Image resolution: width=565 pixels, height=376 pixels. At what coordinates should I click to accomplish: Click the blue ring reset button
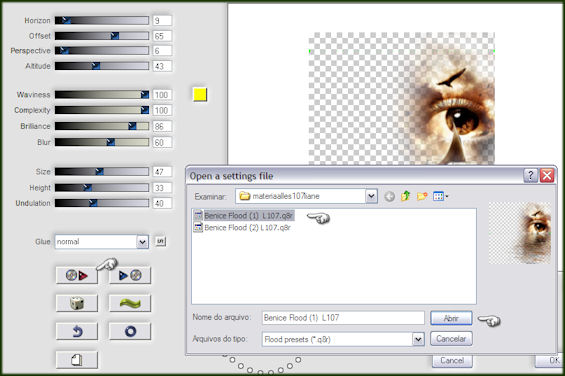tap(130, 331)
